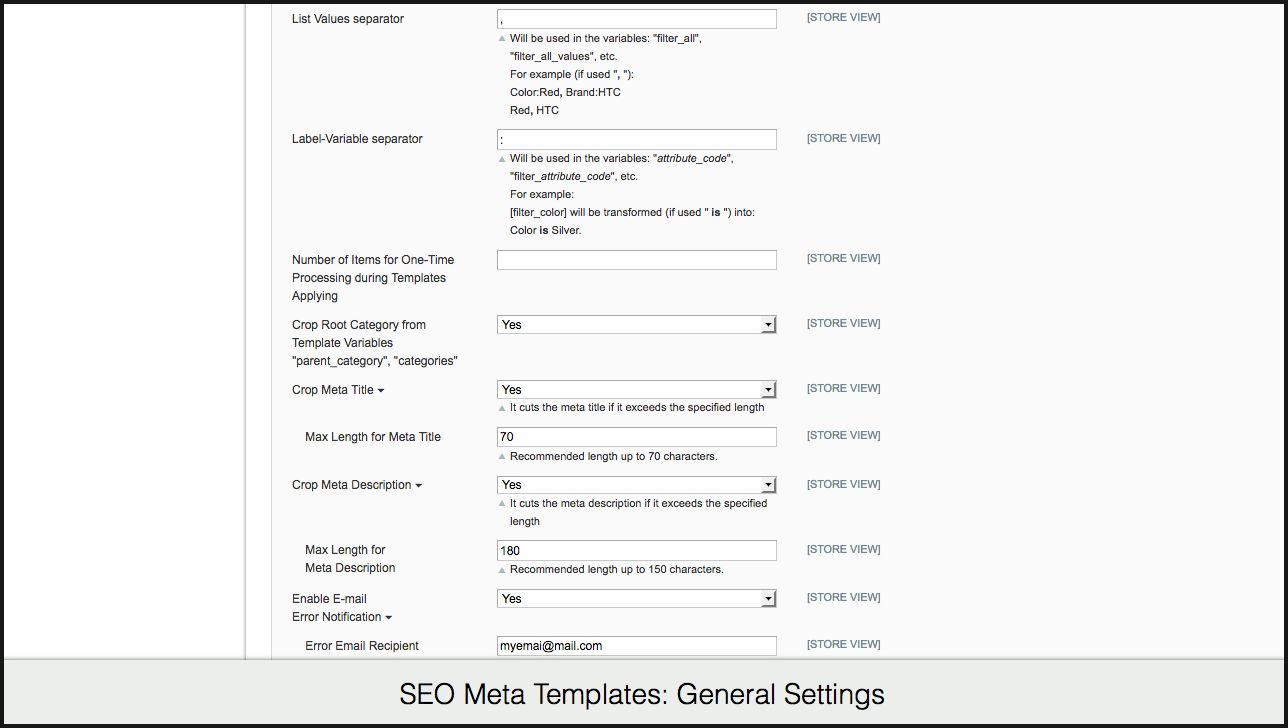
Task: Click the hint triangle under List Values separator
Action: point(502,38)
